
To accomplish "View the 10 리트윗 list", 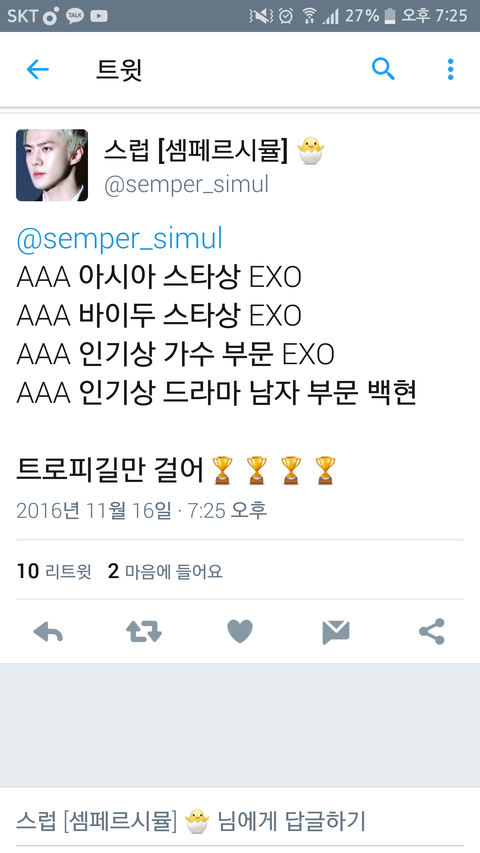I will pos(54,571).
